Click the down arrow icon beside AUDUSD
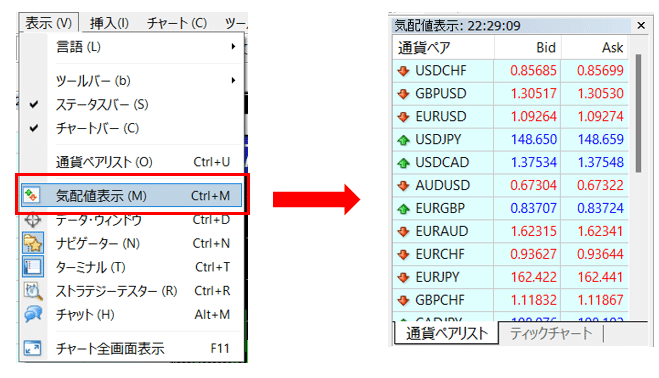 pos(403,185)
